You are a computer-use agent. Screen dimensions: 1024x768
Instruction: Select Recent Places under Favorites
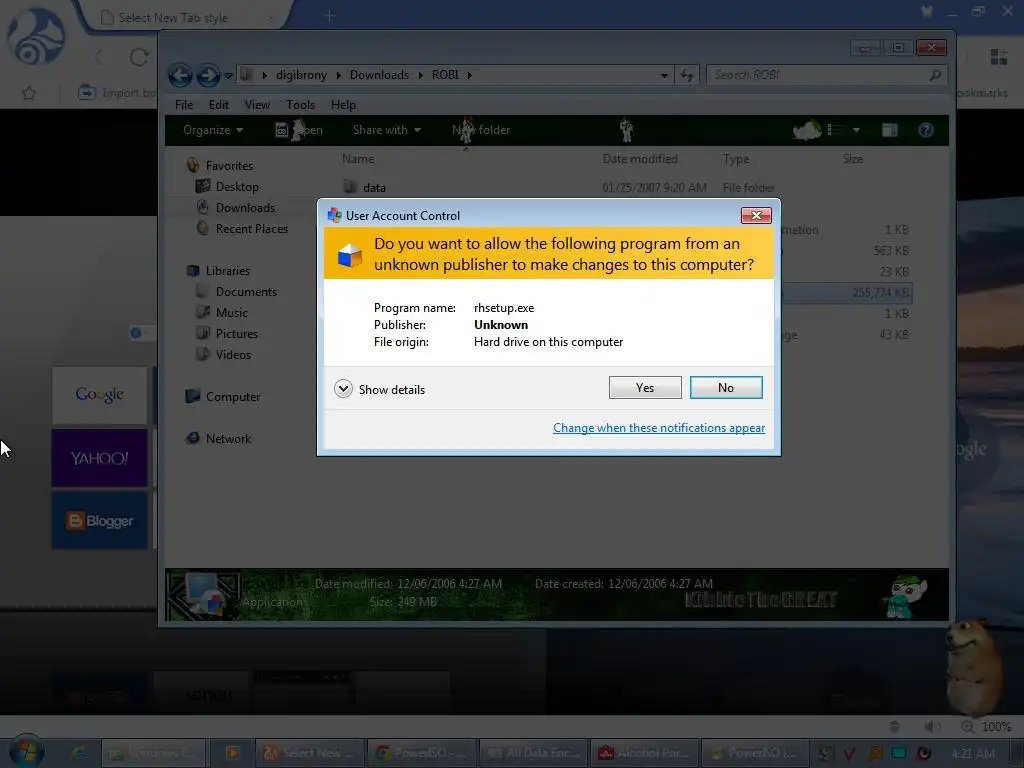(242, 229)
